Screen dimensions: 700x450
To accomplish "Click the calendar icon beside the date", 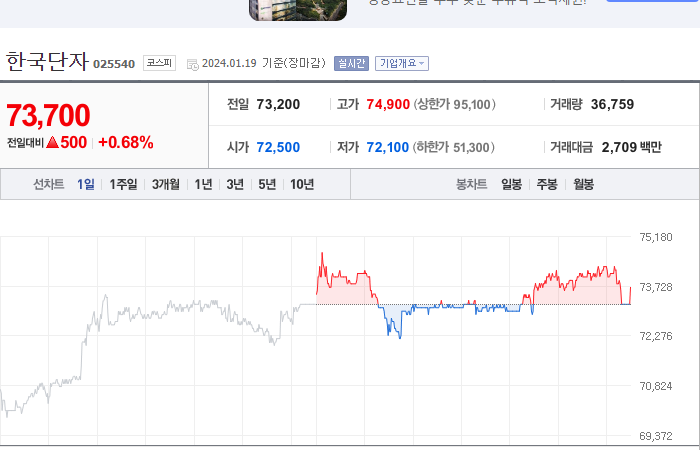I will point(192,64).
